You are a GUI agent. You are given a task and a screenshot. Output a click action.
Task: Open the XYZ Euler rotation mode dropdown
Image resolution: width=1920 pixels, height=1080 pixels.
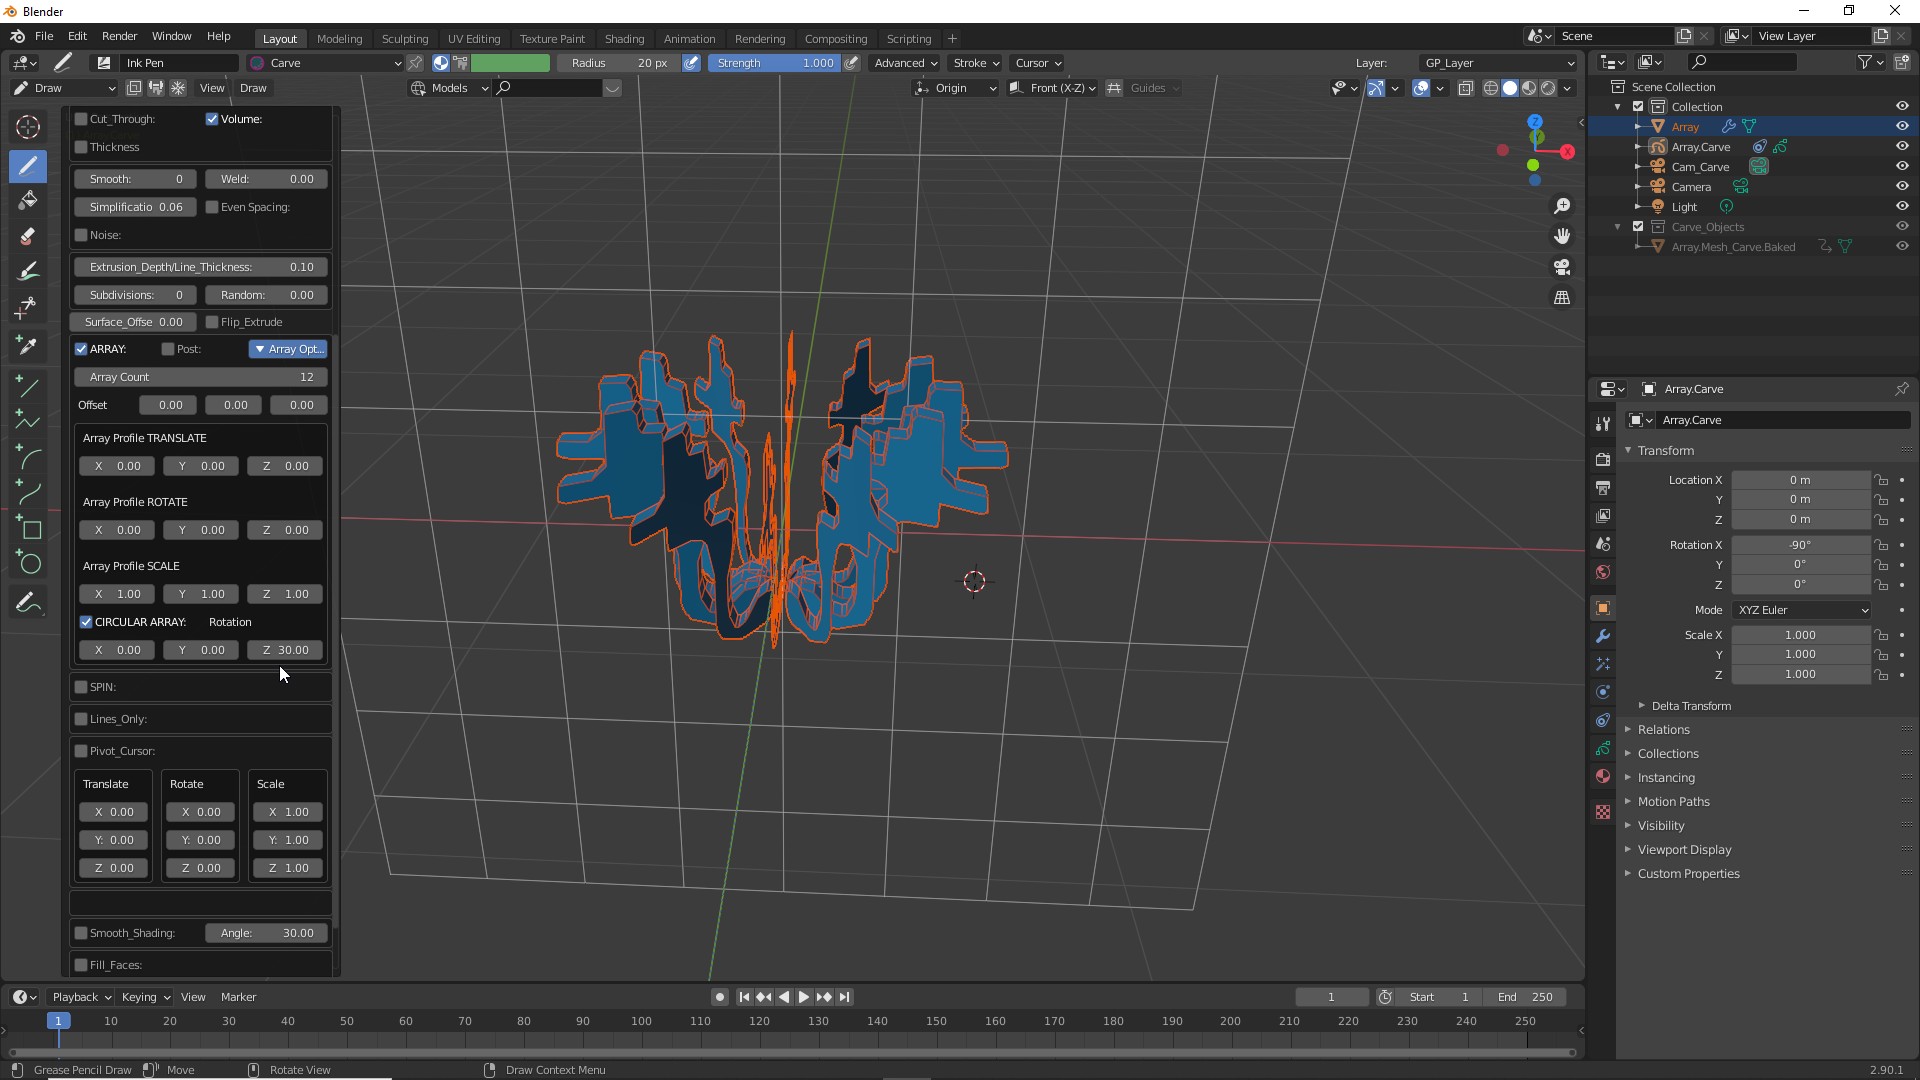coord(1802,610)
